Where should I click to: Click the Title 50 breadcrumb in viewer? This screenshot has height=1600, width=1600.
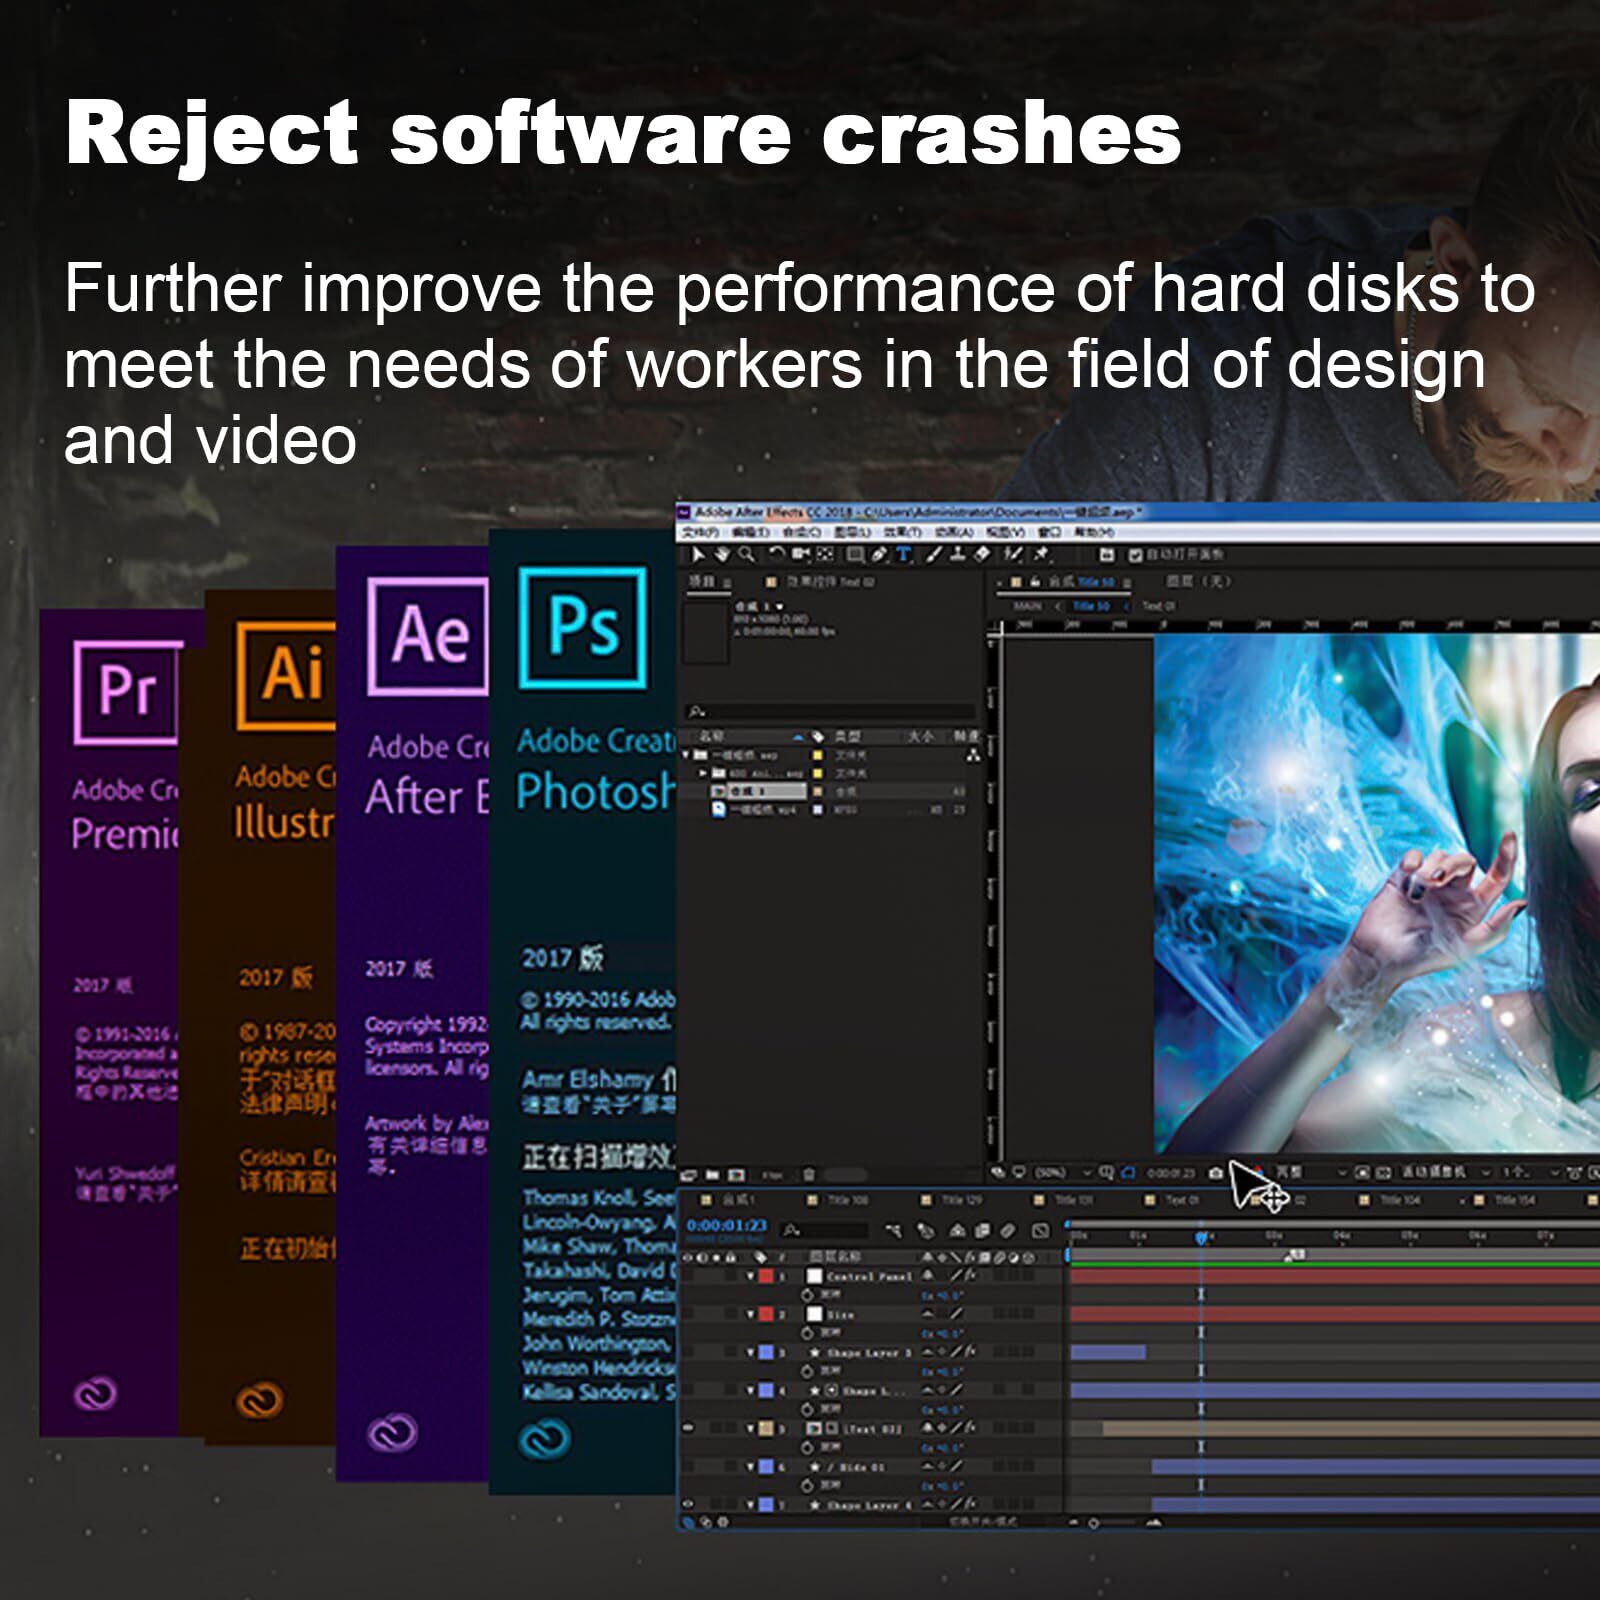[x=1090, y=606]
